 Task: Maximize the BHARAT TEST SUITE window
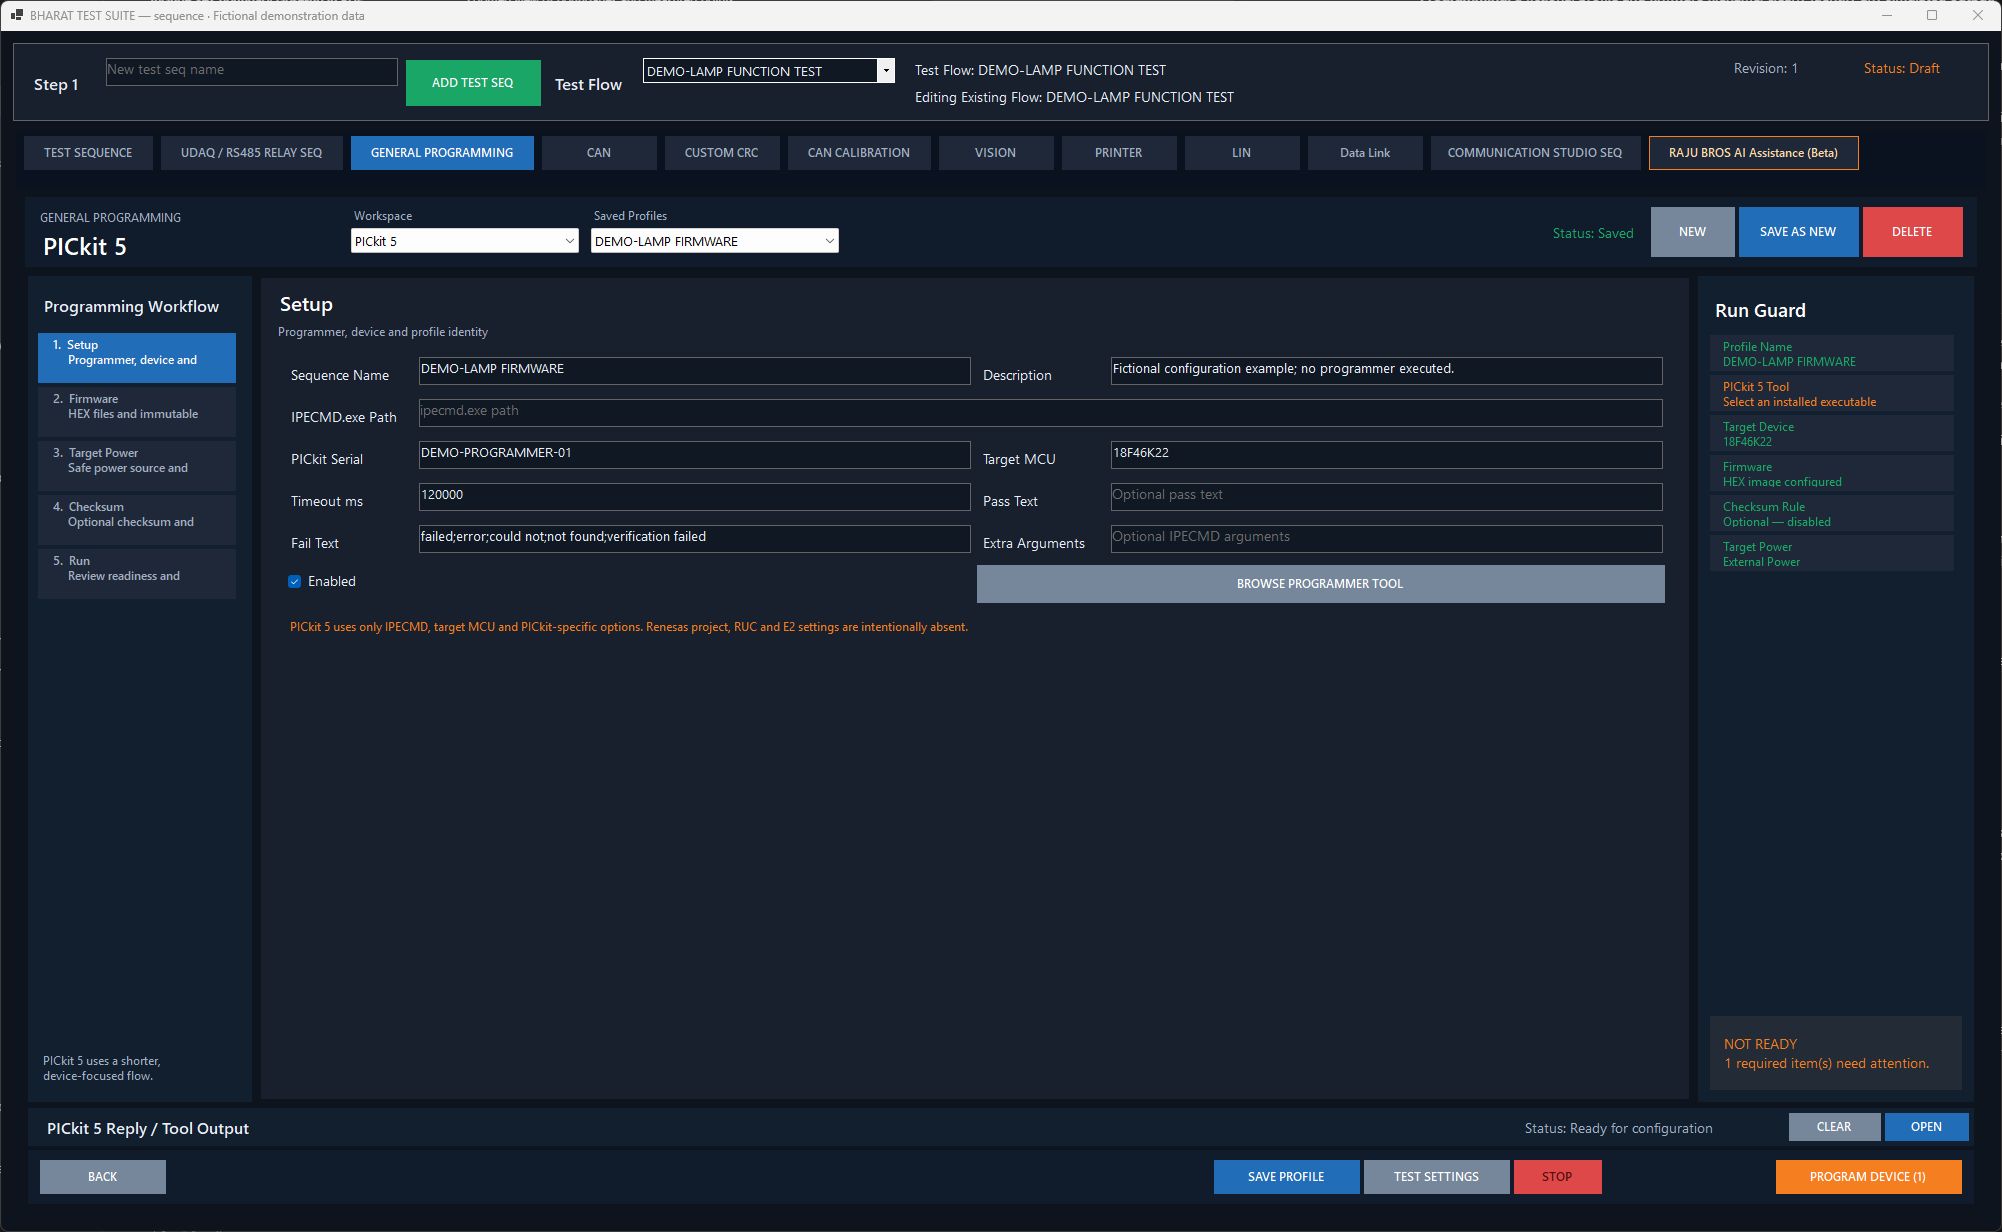pyautogui.click(x=1932, y=15)
